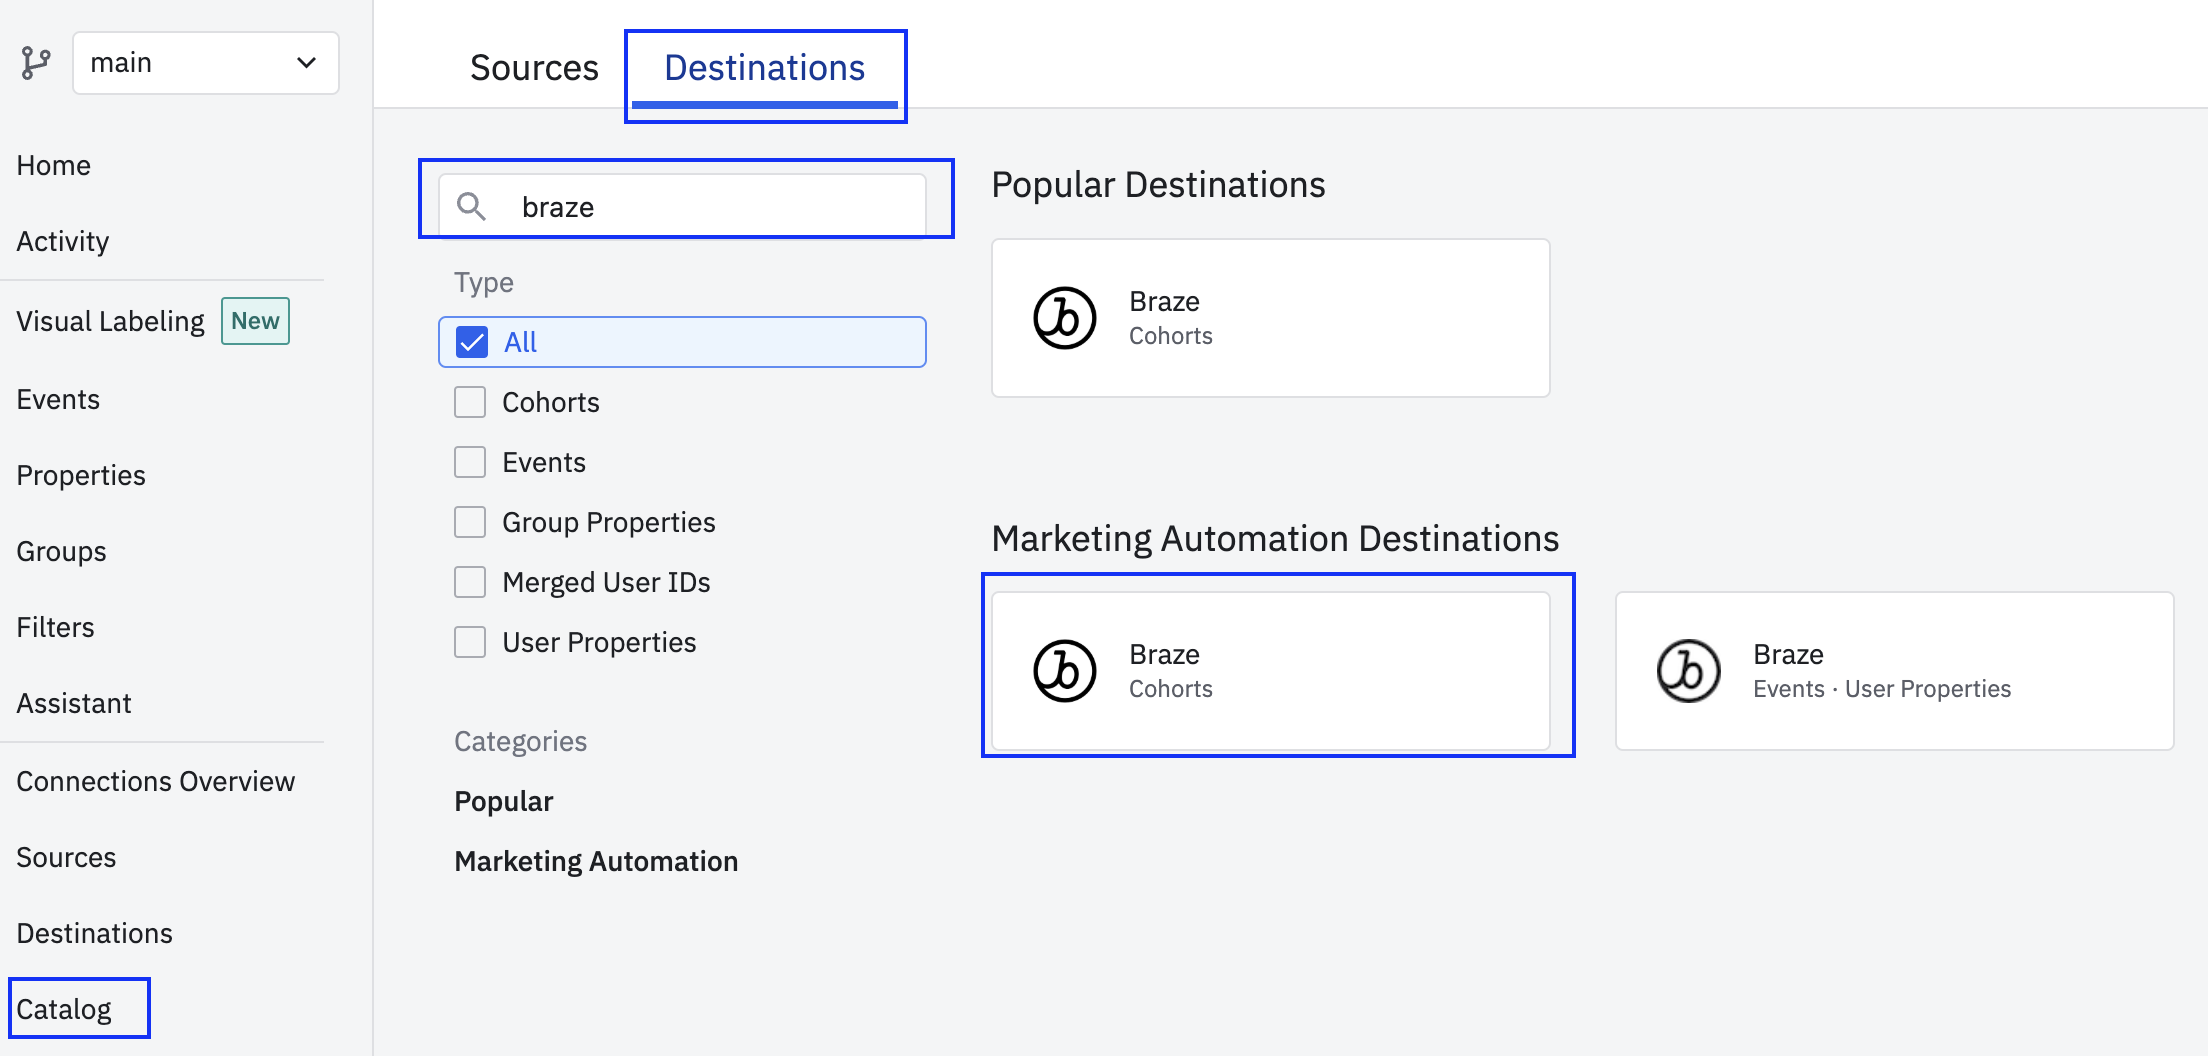Go to Home in sidebar
Viewport: 2208px width, 1056px height.
click(54, 165)
